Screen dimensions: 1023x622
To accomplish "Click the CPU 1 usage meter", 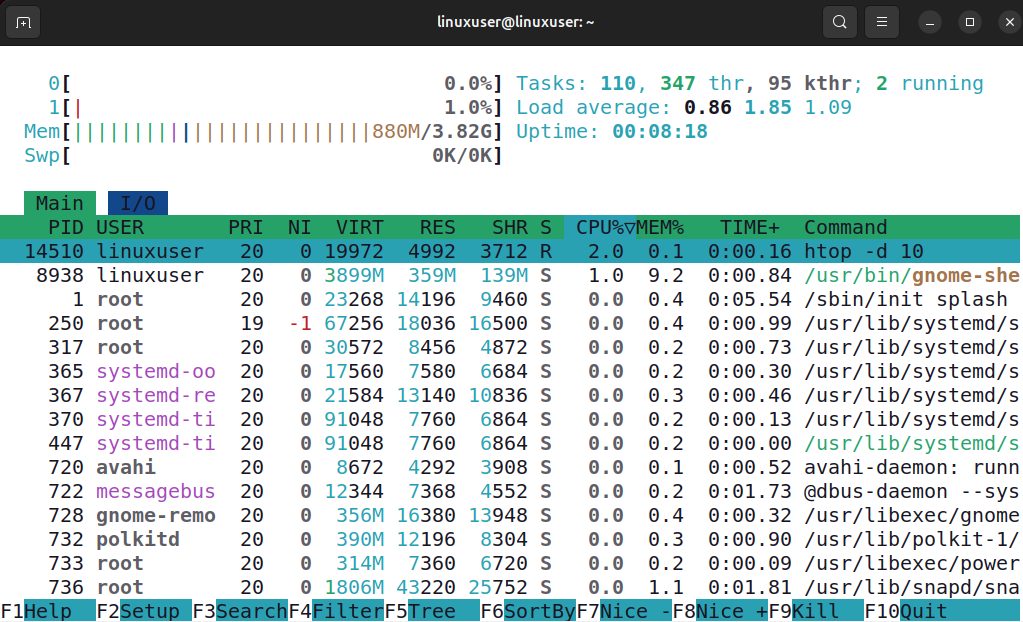I will tap(275, 107).
